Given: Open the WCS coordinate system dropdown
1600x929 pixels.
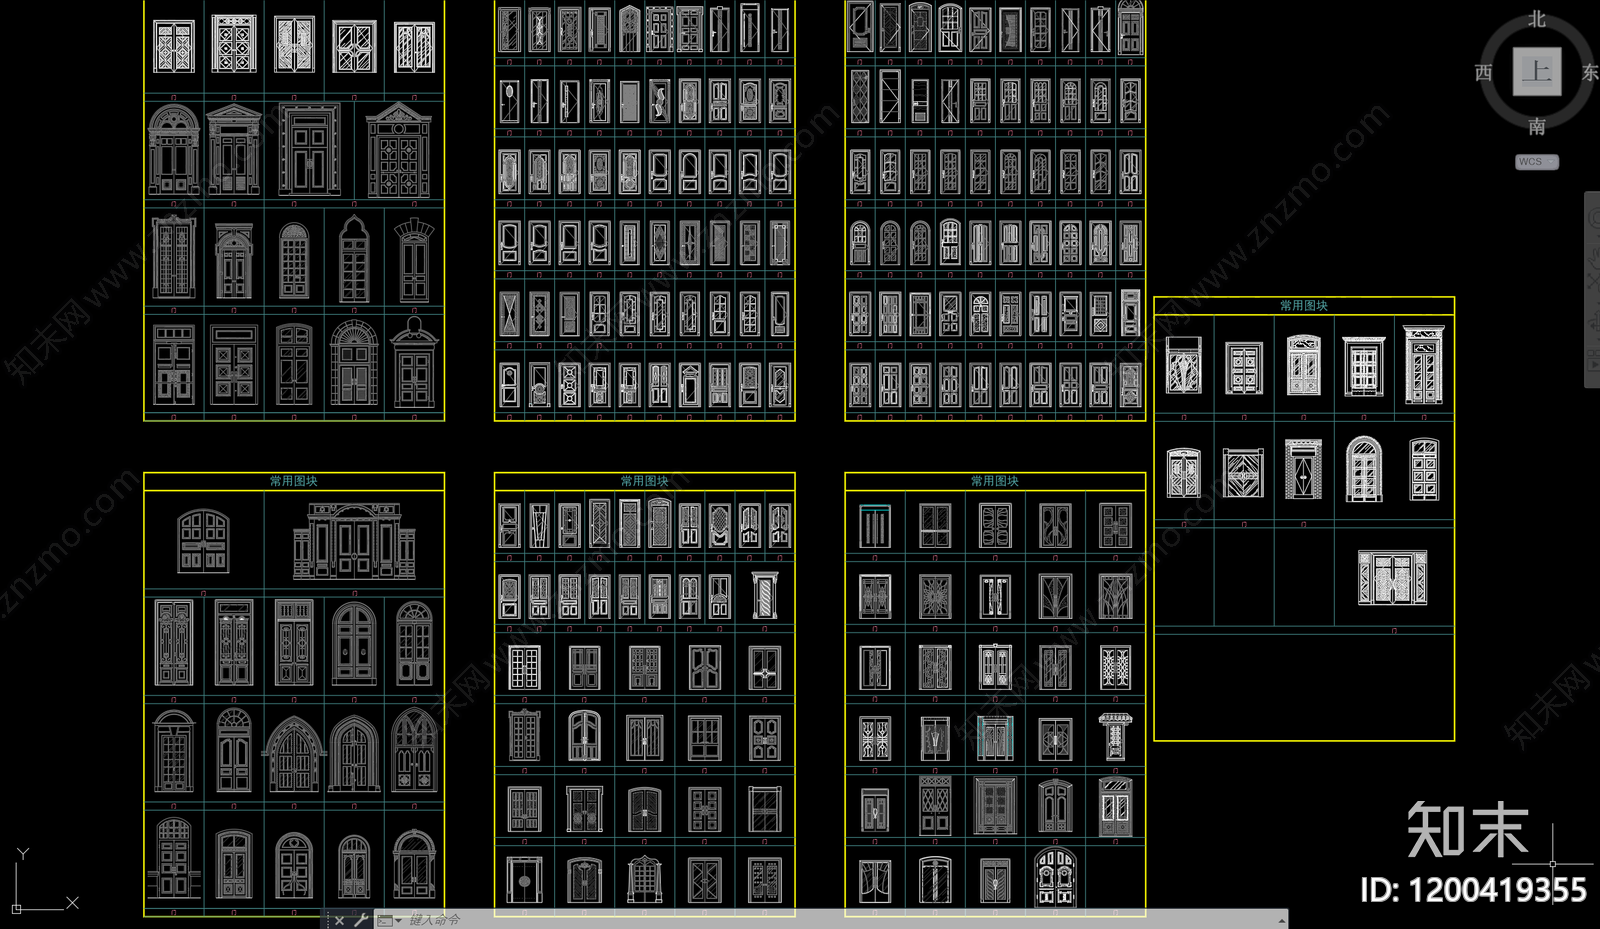Looking at the screenshot, I should (x=1537, y=162).
